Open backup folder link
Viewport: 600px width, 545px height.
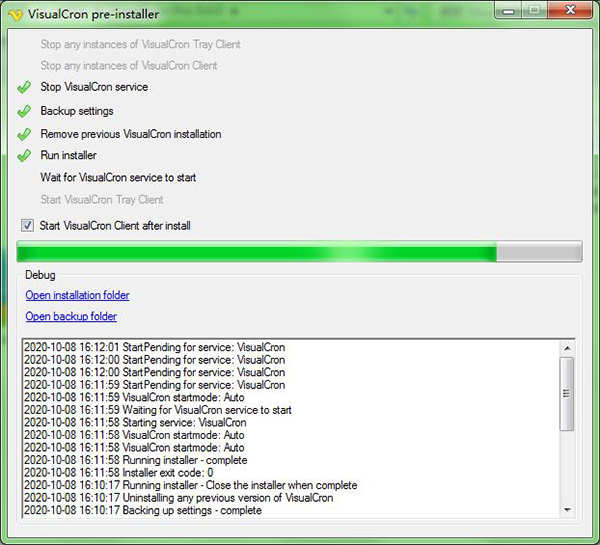click(x=71, y=316)
